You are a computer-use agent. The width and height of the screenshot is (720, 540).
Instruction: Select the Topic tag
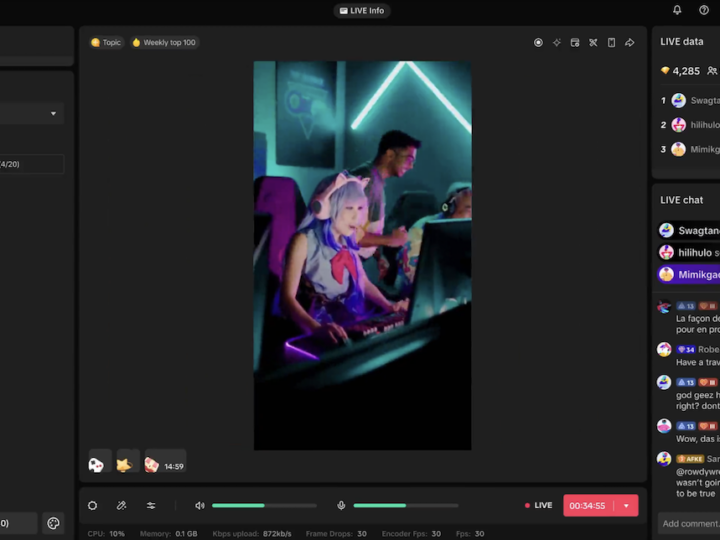(x=106, y=43)
